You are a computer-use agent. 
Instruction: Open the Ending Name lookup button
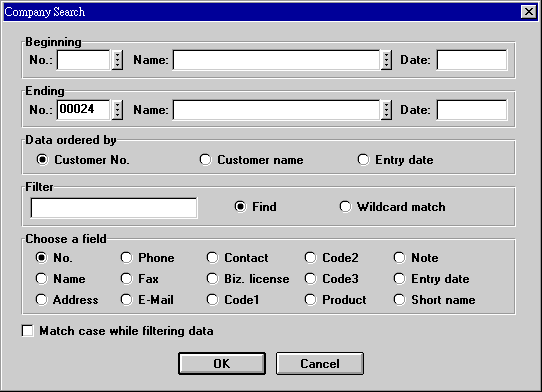point(386,110)
